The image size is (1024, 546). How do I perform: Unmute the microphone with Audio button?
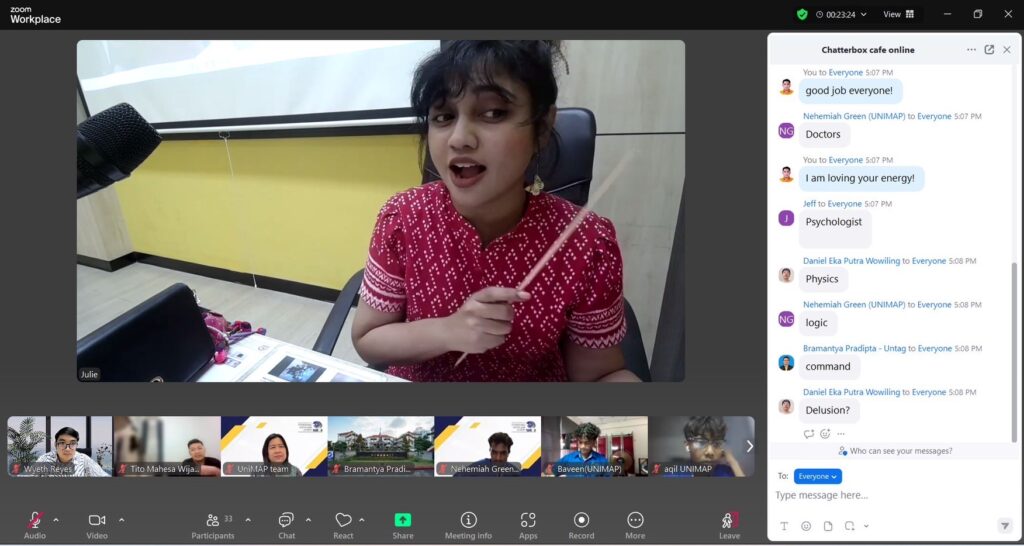tap(35, 525)
